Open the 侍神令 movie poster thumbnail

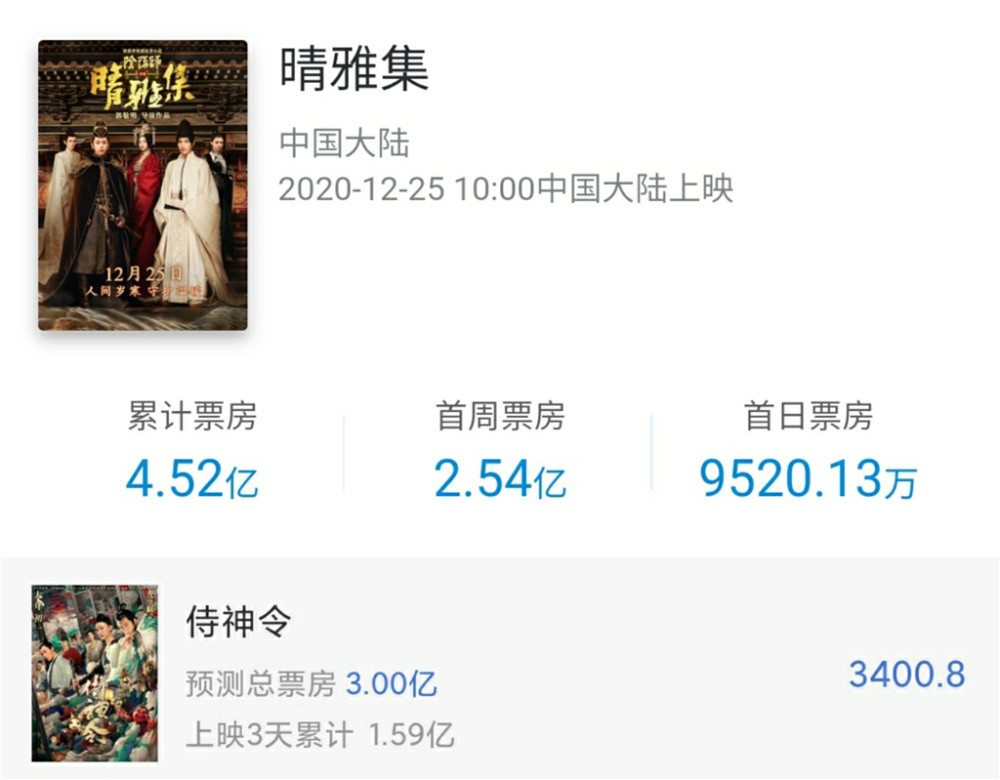coord(94,673)
